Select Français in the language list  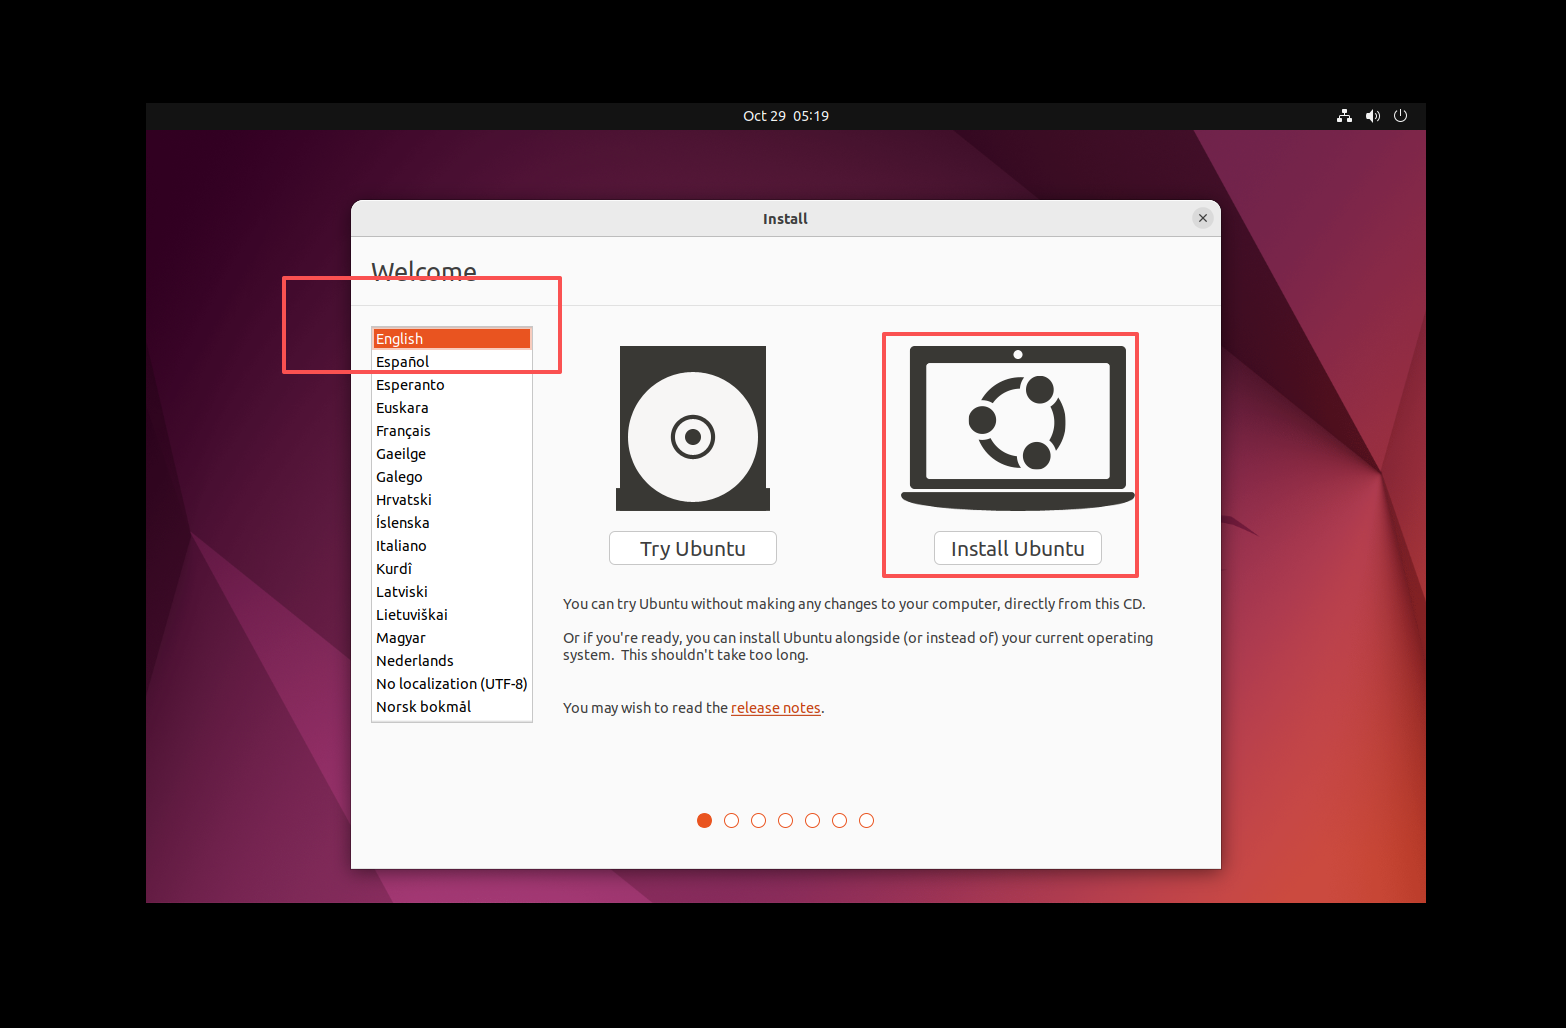pos(452,431)
